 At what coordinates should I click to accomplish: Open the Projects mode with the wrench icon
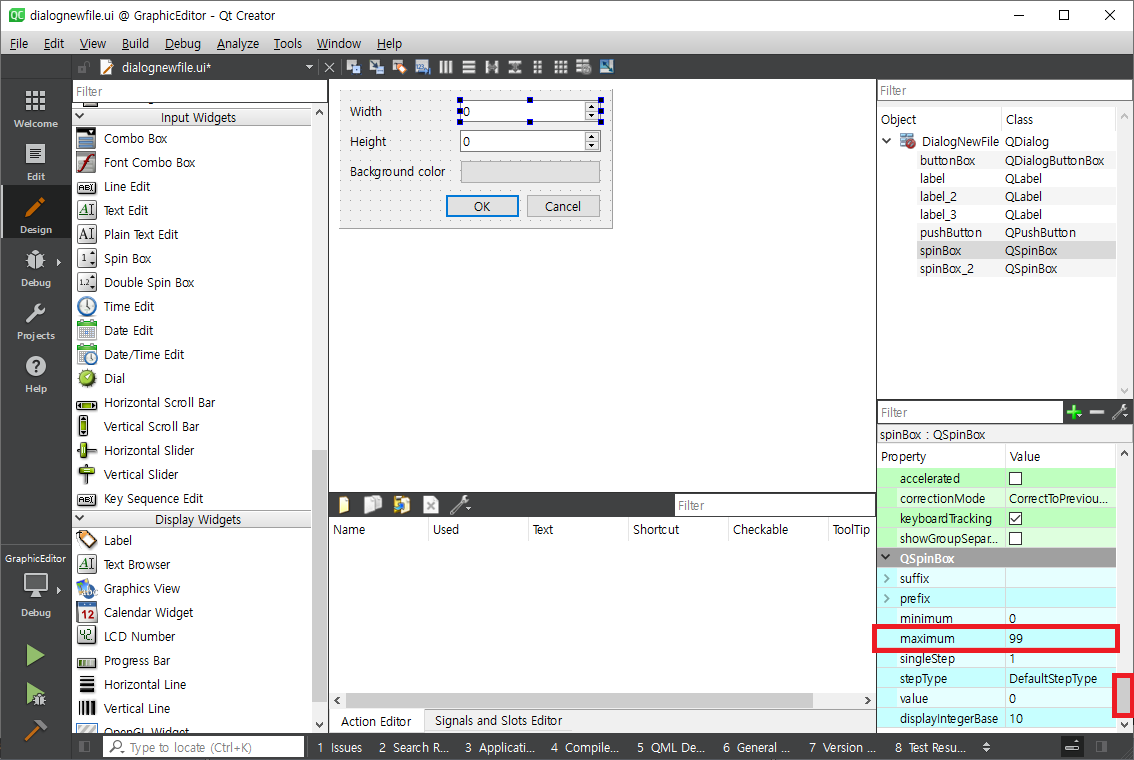[35, 321]
